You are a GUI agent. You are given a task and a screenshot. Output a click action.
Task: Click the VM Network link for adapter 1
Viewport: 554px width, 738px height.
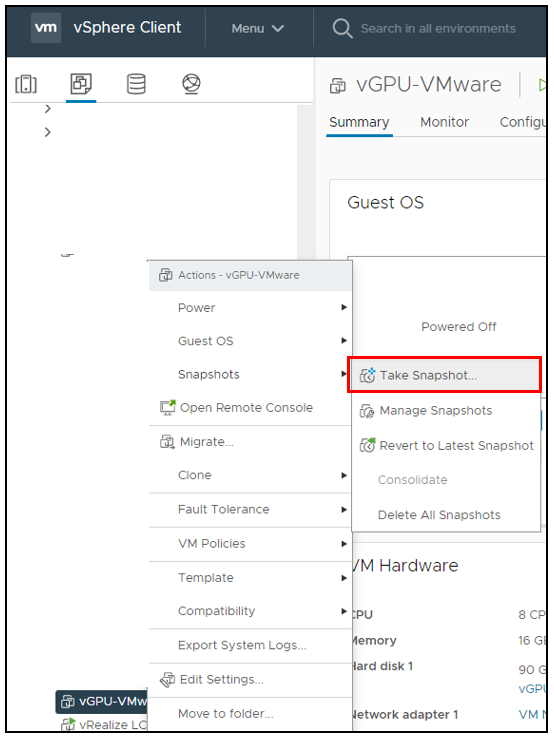pos(532,714)
